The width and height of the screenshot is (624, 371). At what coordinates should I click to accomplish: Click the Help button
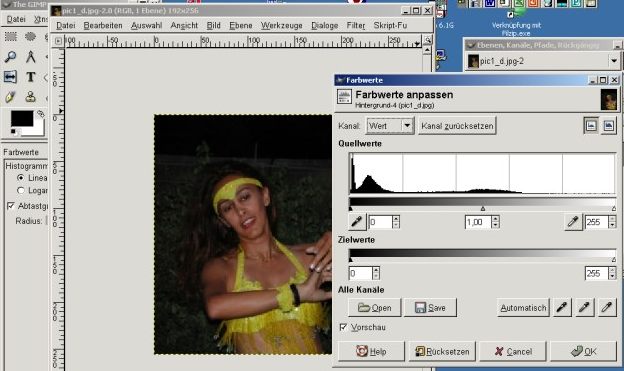371,351
